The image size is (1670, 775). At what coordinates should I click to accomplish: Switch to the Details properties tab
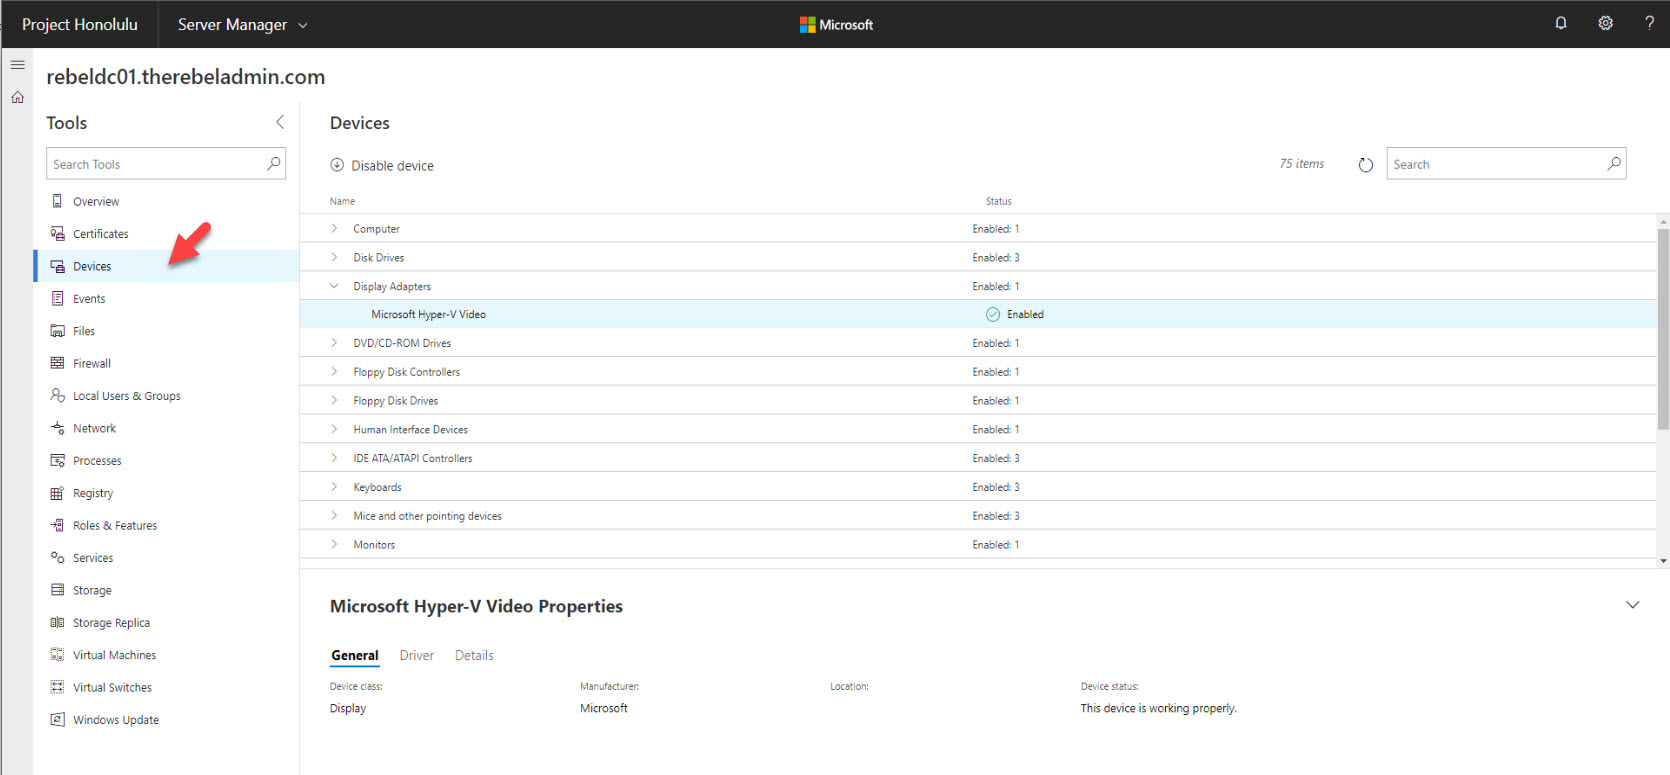point(474,656)
